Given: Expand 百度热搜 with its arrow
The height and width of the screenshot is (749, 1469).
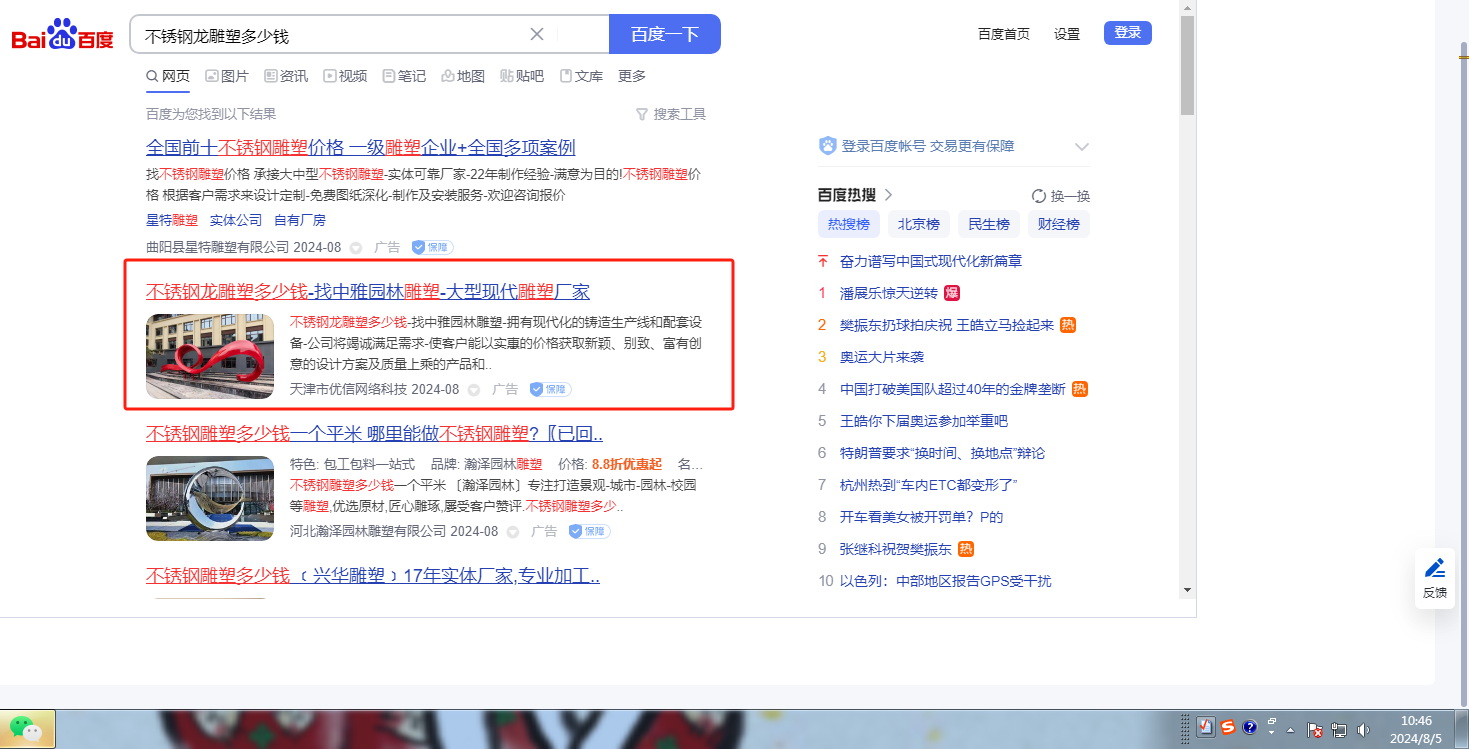Looking at the screenshot, I should (888, 195).
